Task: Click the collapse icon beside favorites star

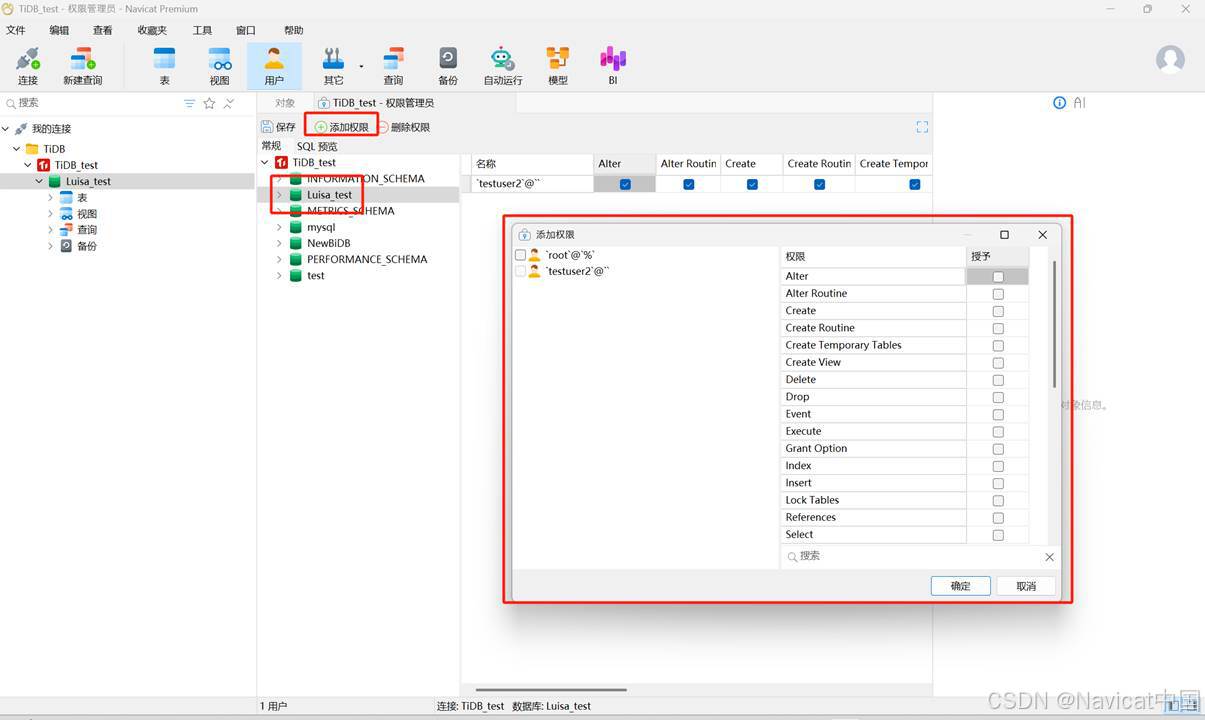Action: click(x=229, y=103)
